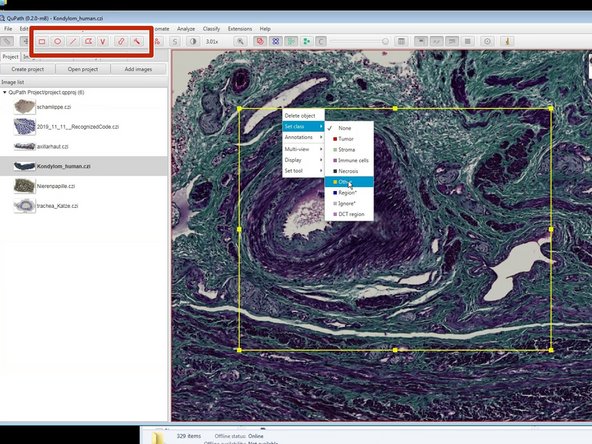Expand the Display submenu

[x=303, y=160]
